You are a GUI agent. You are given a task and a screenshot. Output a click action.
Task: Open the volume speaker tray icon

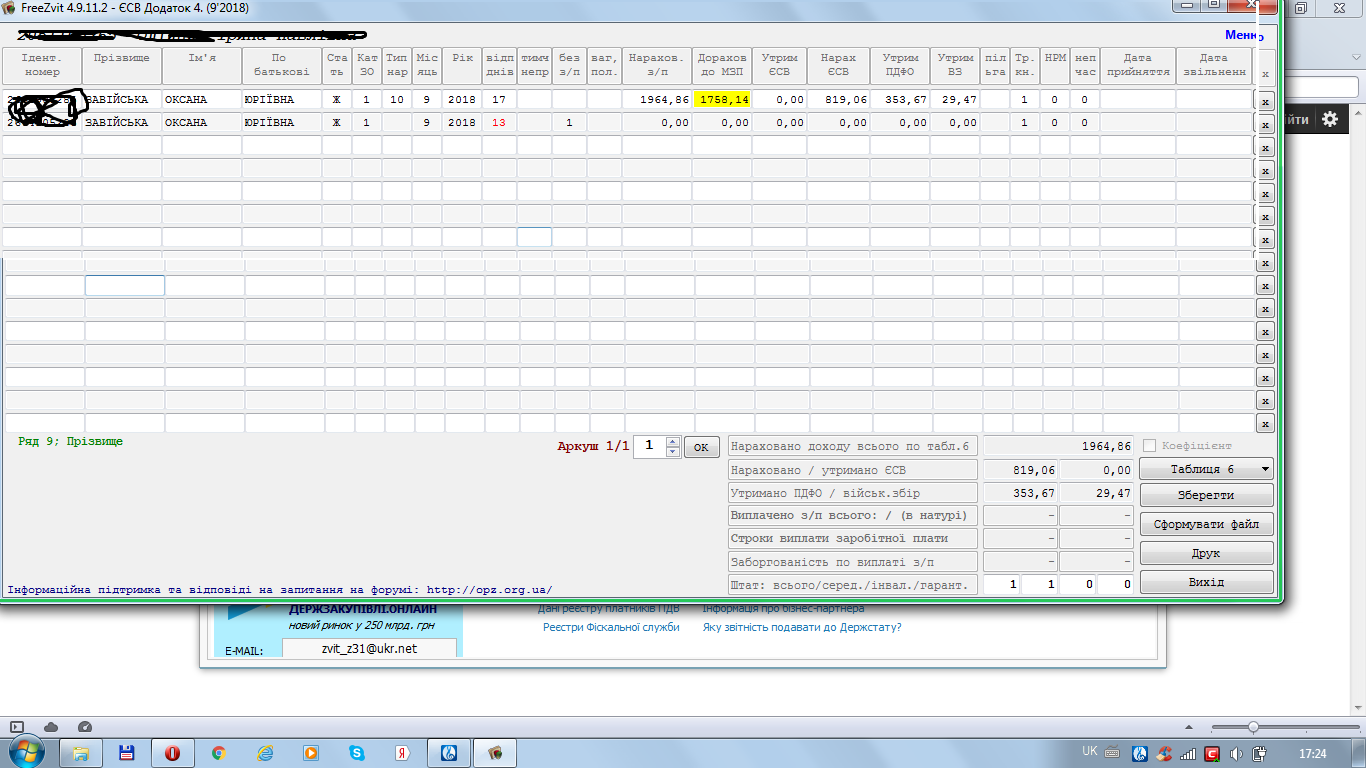click(x=1236, y=753)
